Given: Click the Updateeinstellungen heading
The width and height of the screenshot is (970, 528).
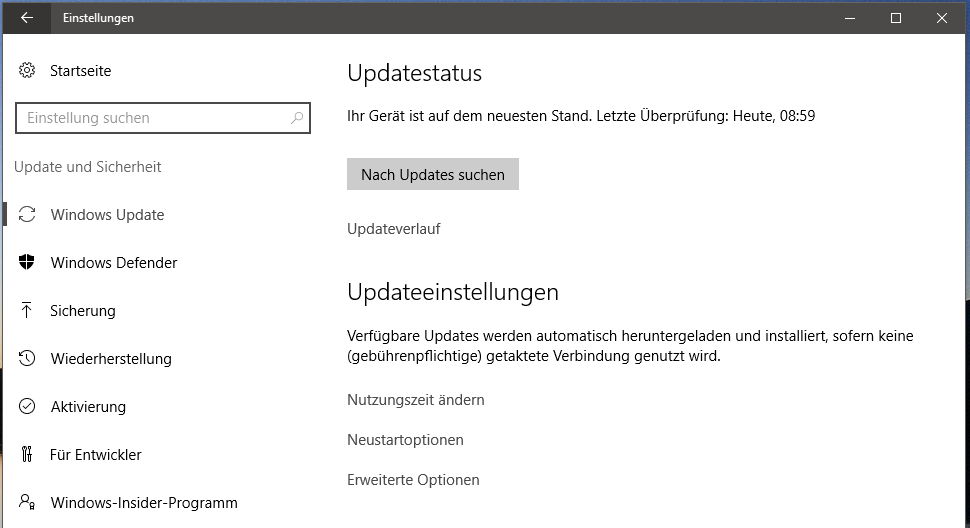Looking at the screenshot, I should click(x=453, y=292).
